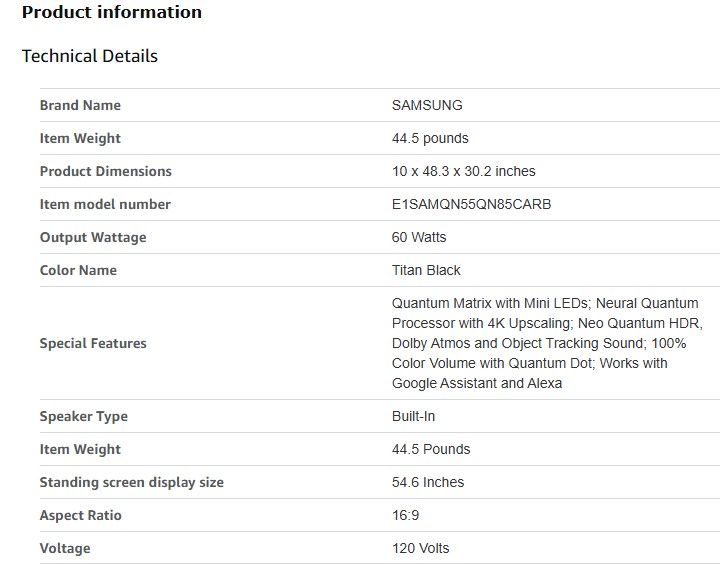Click the Standing screen display size label

(x=131, y=482)
